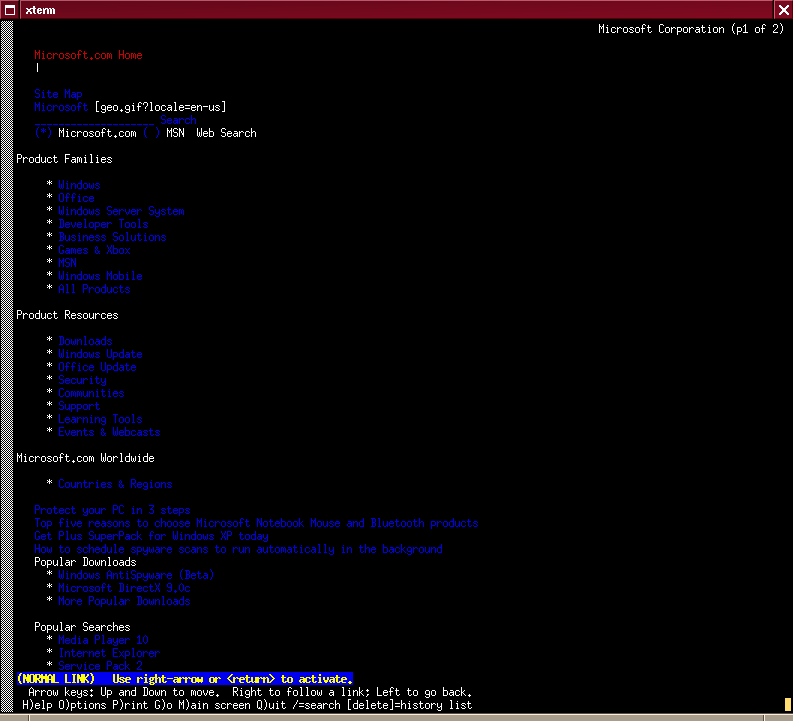This screenshot has width=793, height=721.
Task: Follow the Windows Update link
Action: point(100,354)
